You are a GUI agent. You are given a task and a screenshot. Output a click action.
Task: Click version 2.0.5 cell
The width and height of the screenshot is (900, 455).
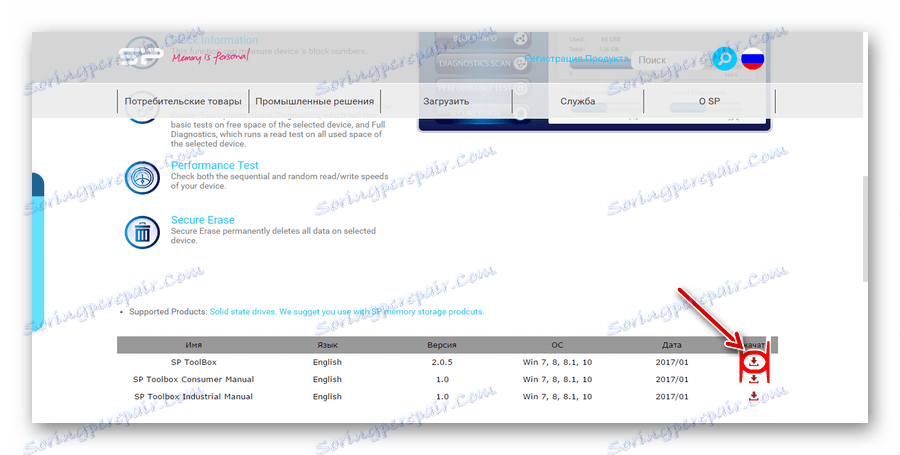(442, 362)
